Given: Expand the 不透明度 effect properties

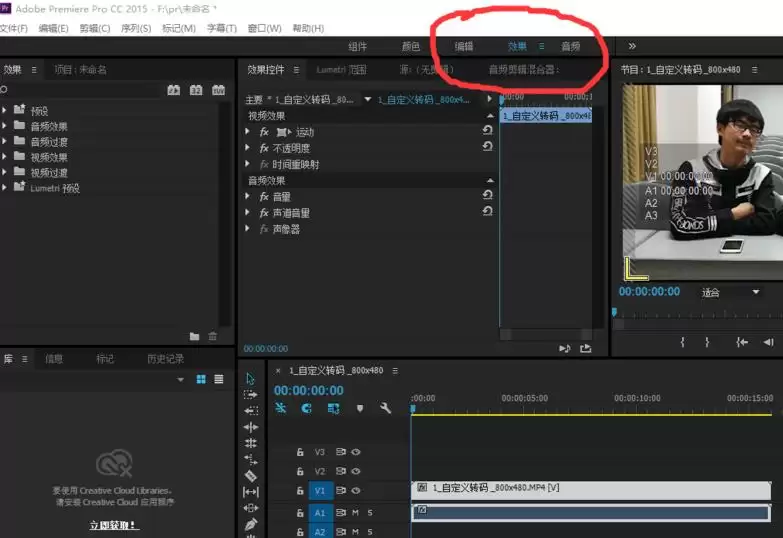Looking at the screenshot, I should (x=248, y=148).
